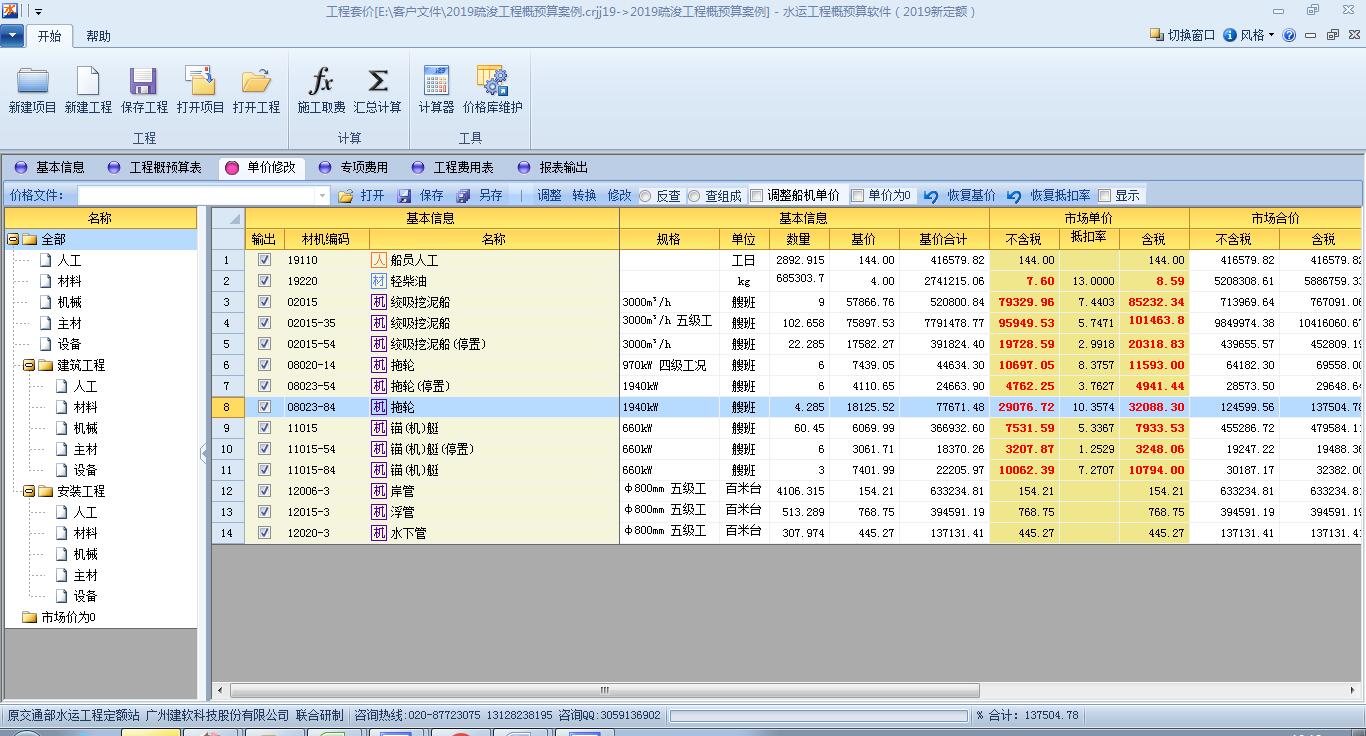Open the 价格文件 dropdown list

[x=322, y=196]
